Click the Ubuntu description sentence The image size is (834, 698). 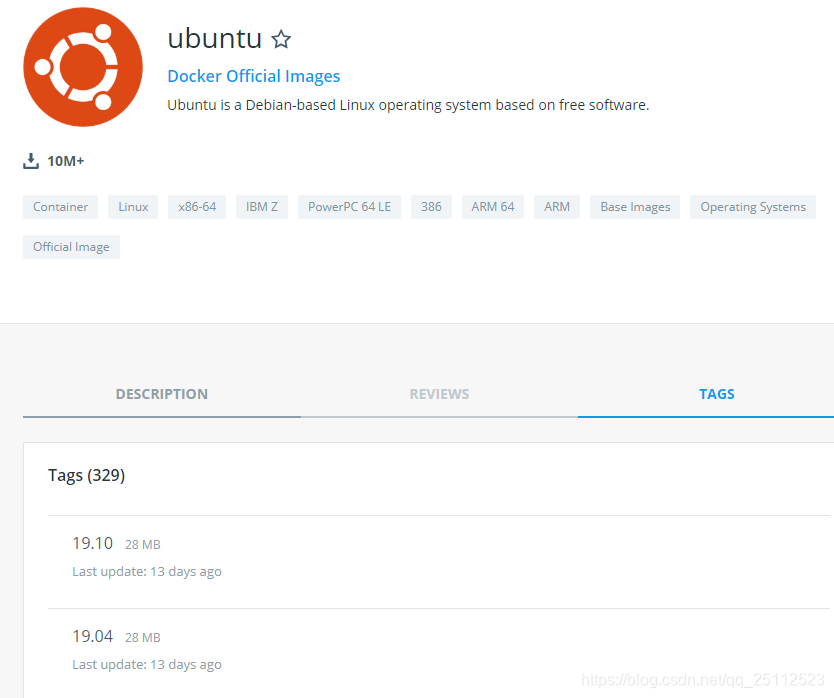tap(408, 105)
